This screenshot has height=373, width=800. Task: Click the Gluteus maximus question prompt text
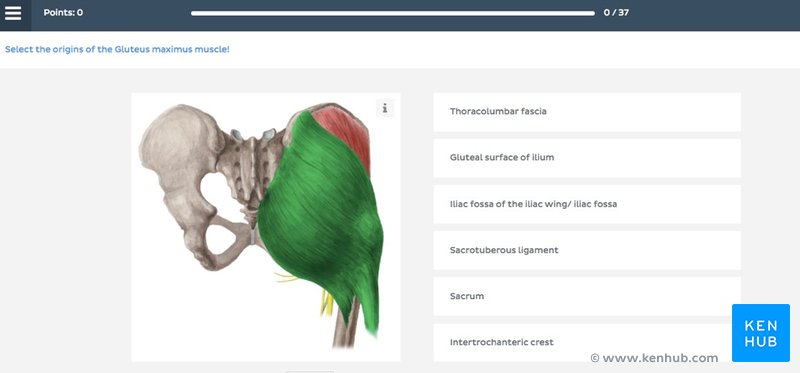[117, 49]
